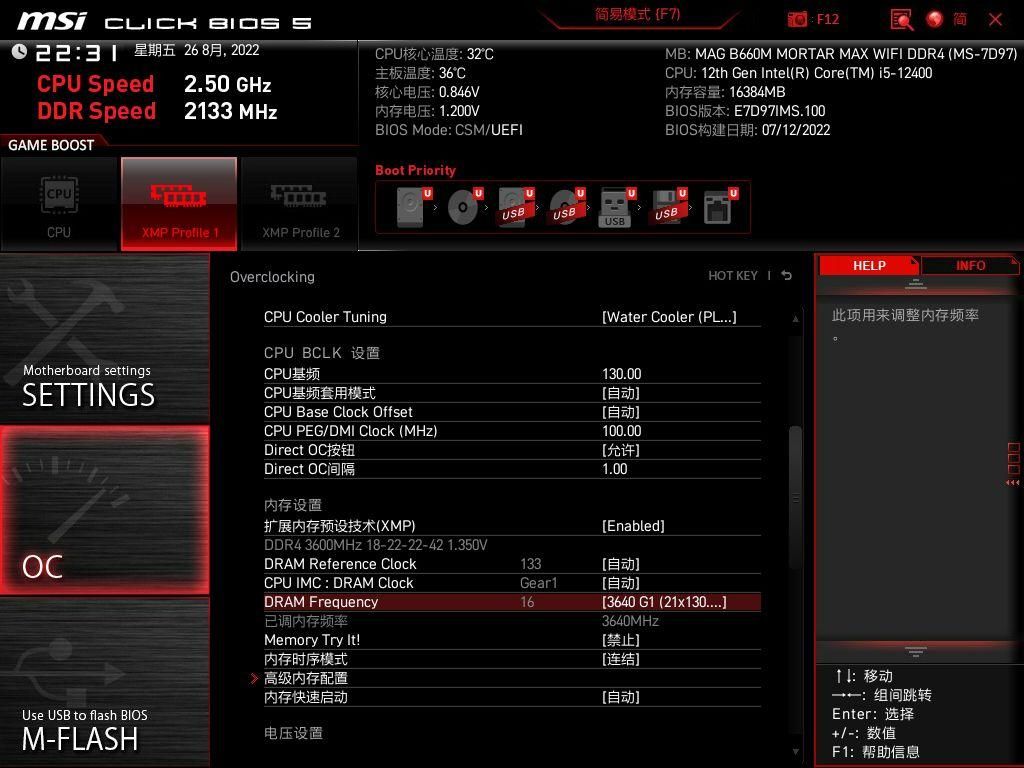Click the F12 screenshot camera icon

point(797,19)
